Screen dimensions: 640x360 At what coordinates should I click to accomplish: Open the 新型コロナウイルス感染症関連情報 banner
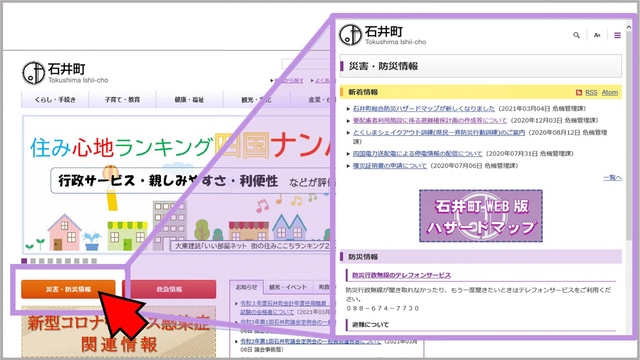[119, 332]
